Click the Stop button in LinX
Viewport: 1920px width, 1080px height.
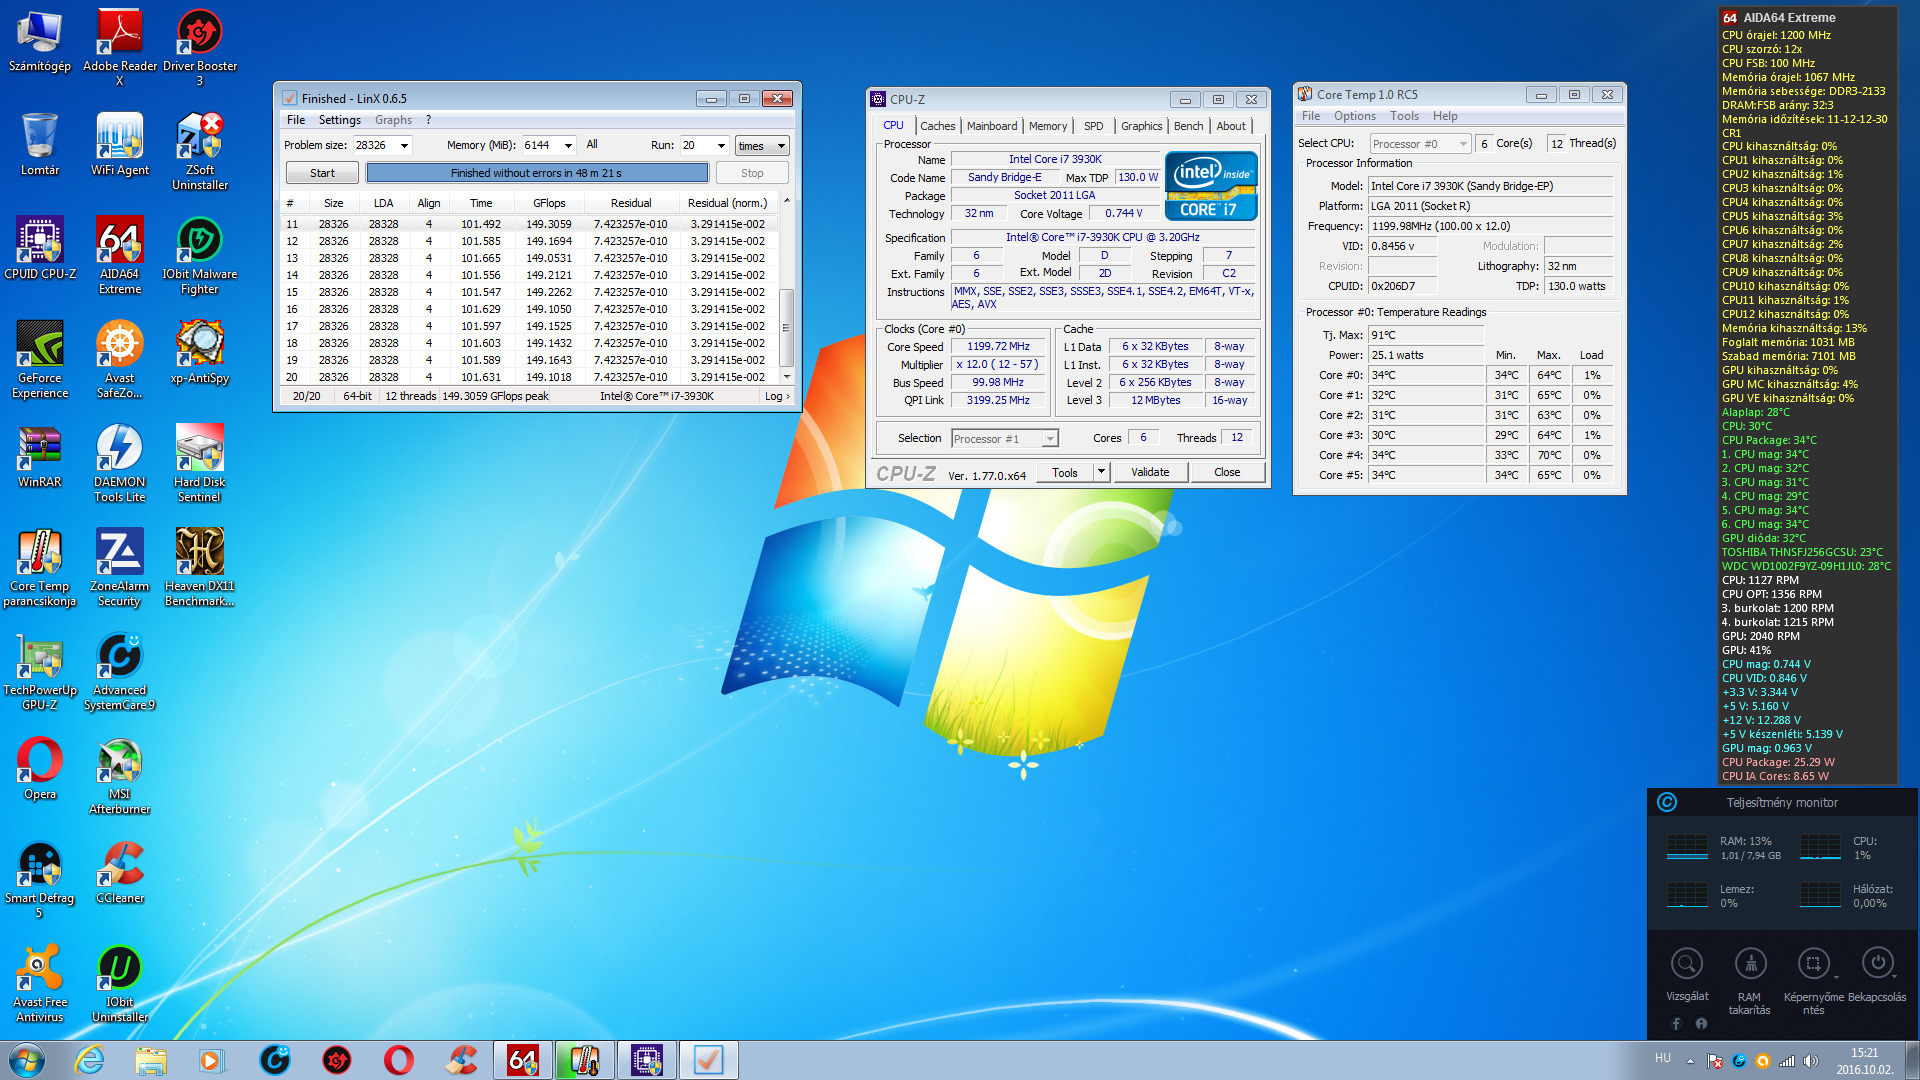point(752,173)
